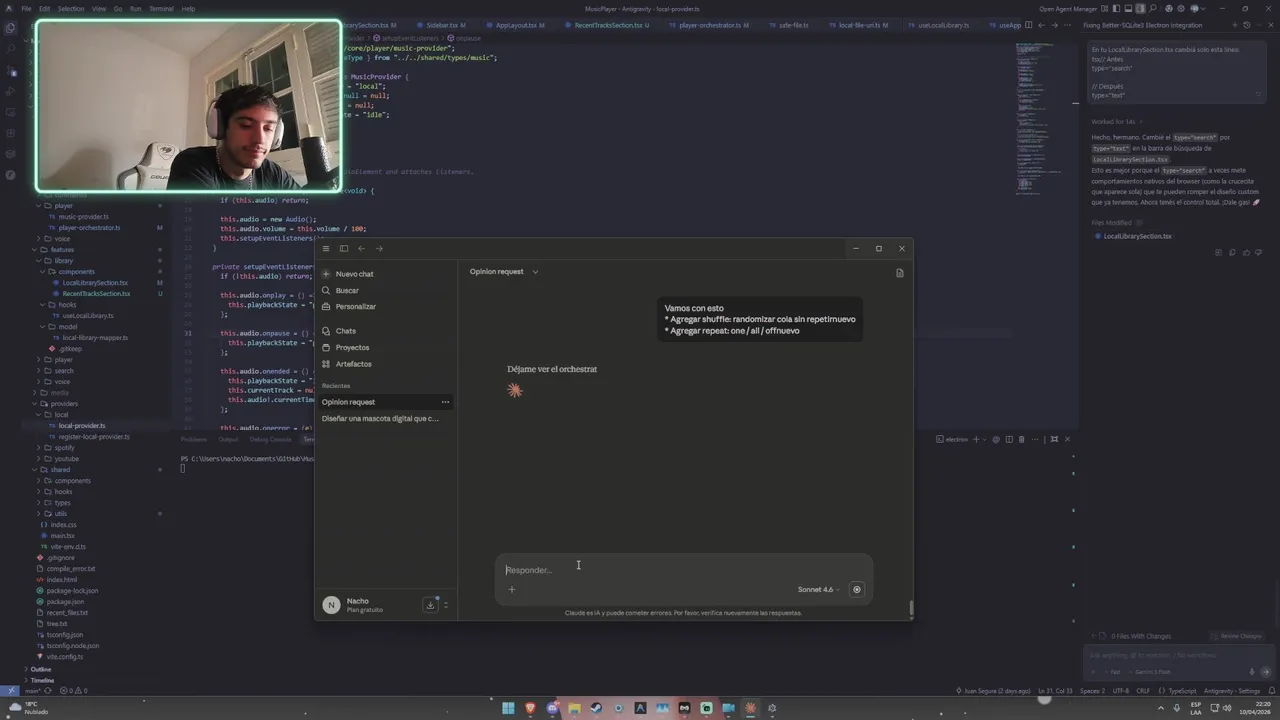Open player-orchestrator.ts in file explorer
The width and height of the screenshot is (1280, 720).
point(88,227)
